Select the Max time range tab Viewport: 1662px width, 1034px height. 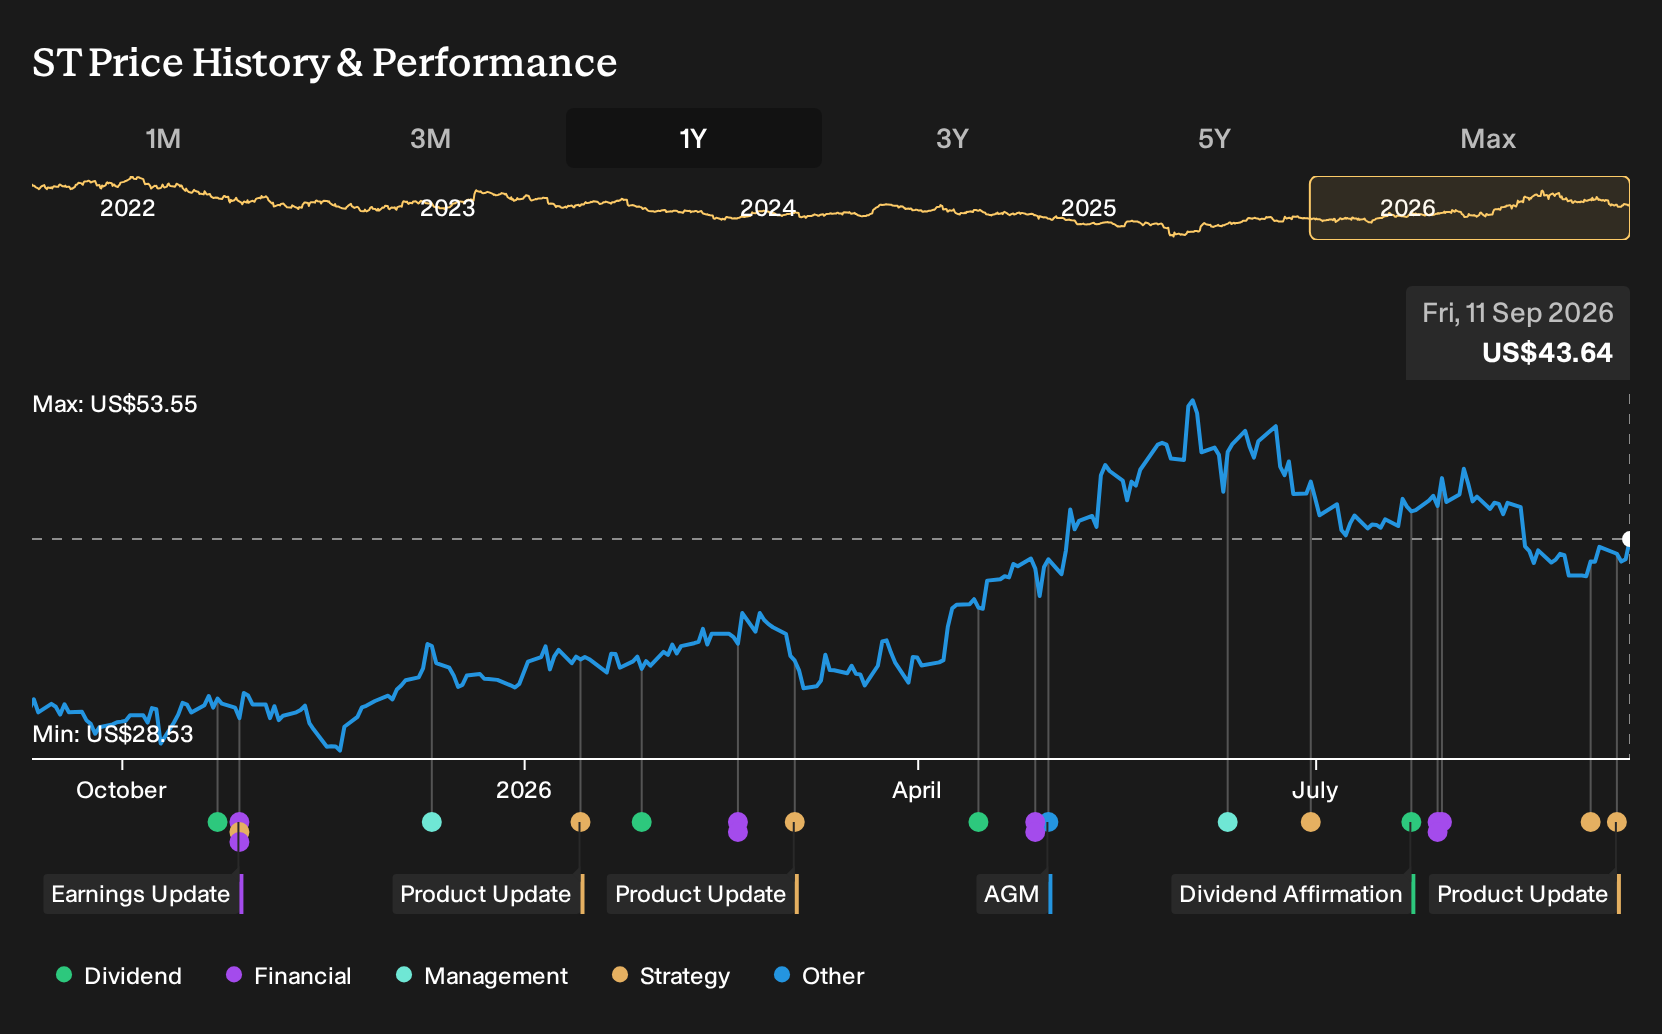(1488, 138)
